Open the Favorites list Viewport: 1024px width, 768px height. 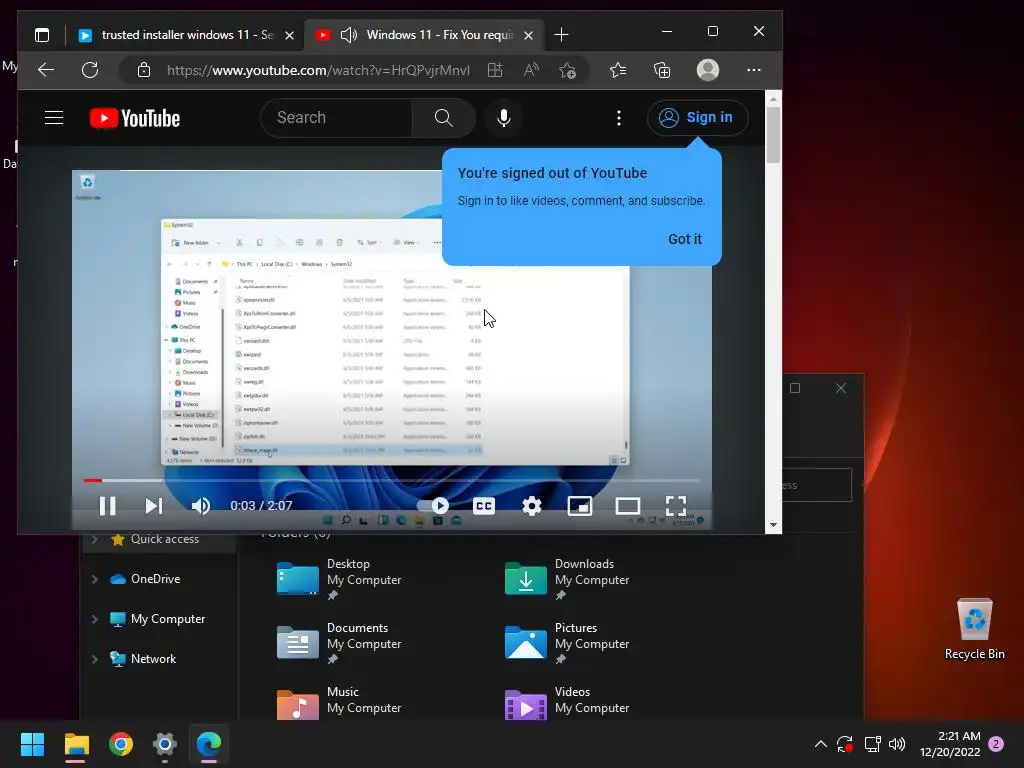[x=618, y=70]
